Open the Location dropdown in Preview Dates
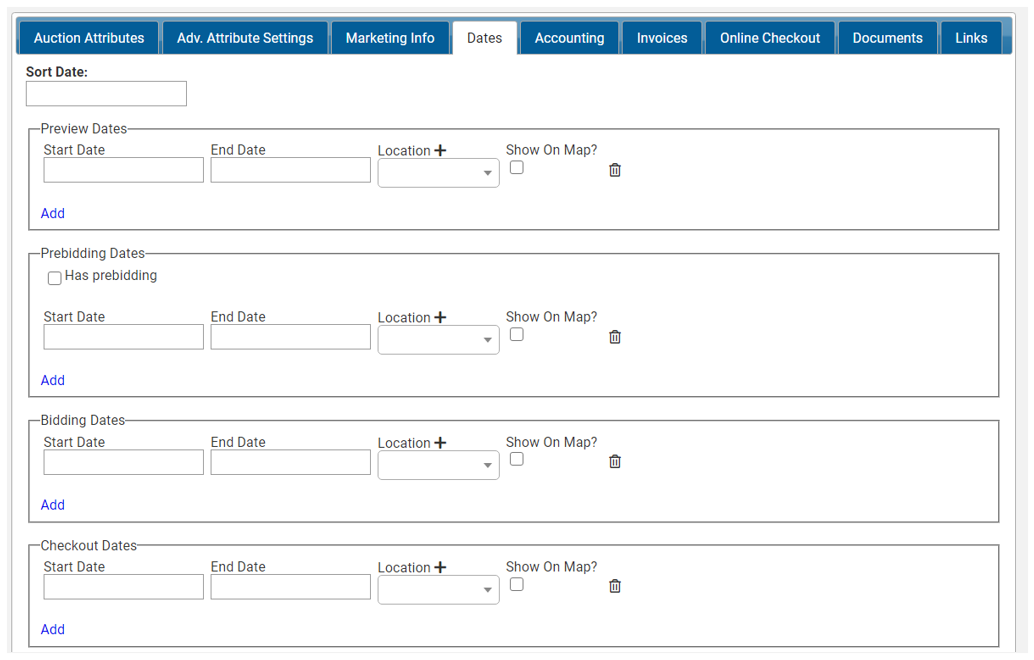 (x=438, y=172)
